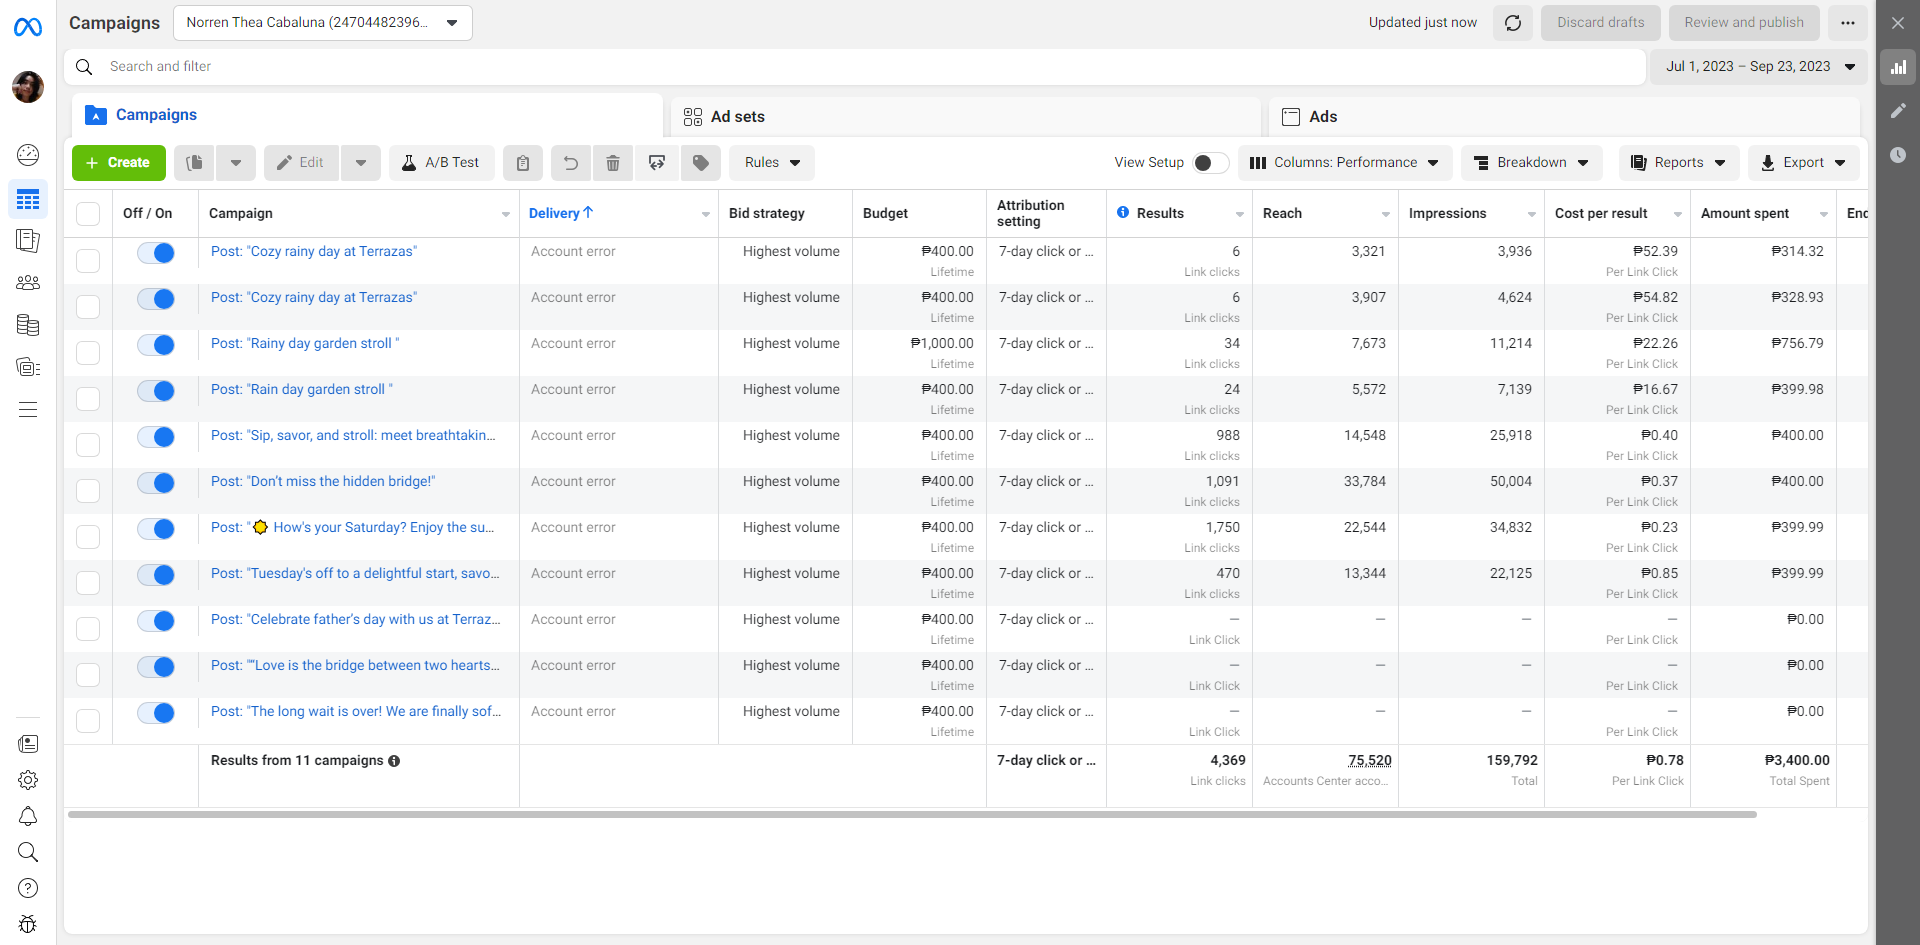Viewport: 1920px width, 945px height.
Task: Open Settings gear in sidebar
Action: coord(28,780)
